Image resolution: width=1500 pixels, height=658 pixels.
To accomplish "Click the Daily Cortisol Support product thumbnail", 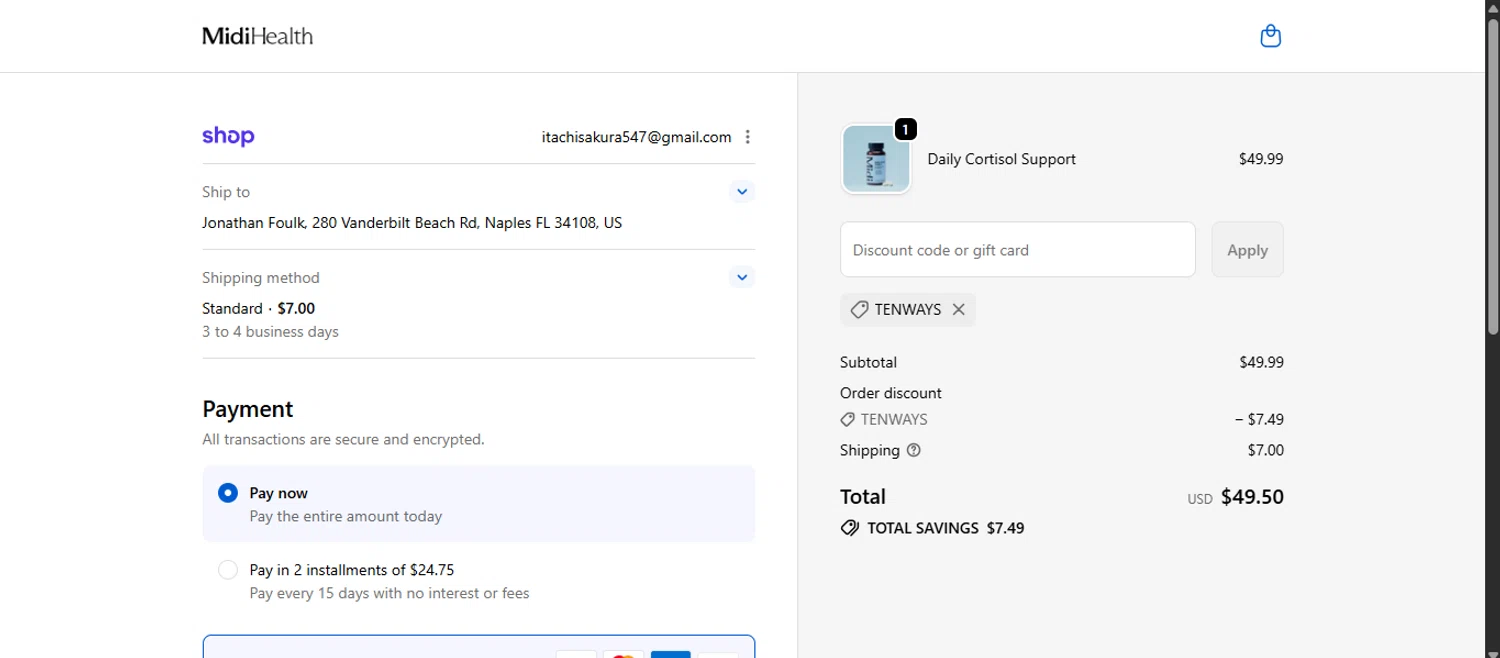I will click(876, 159).
